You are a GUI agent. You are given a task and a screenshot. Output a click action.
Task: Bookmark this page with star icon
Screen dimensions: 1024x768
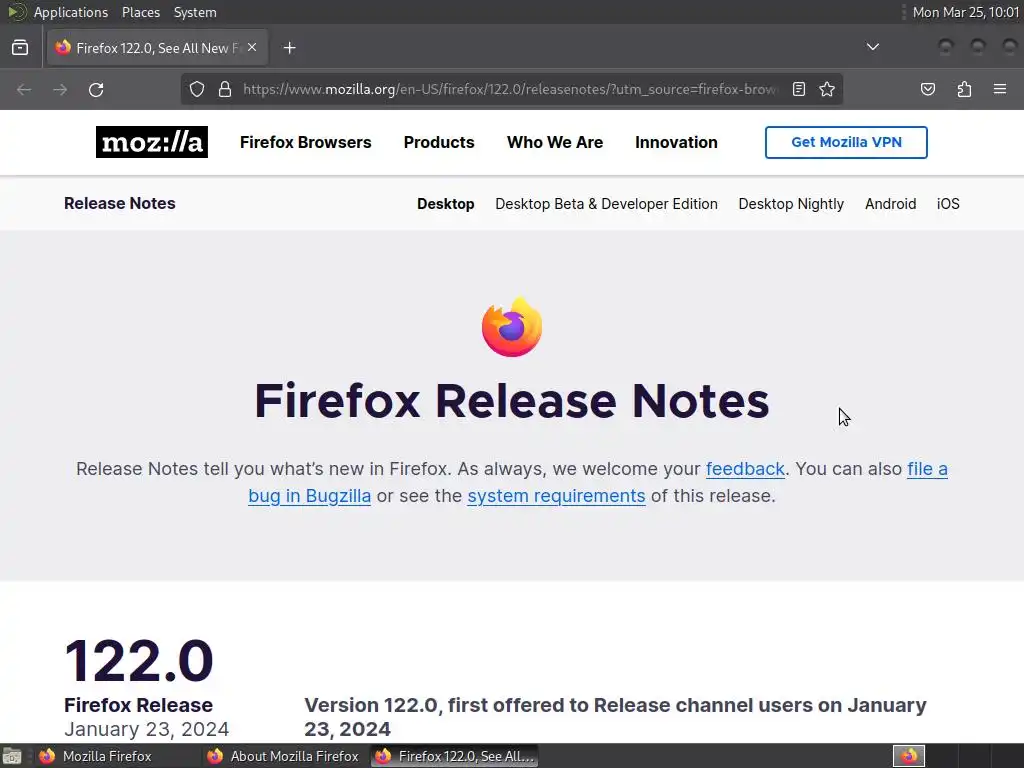(827, 89)
